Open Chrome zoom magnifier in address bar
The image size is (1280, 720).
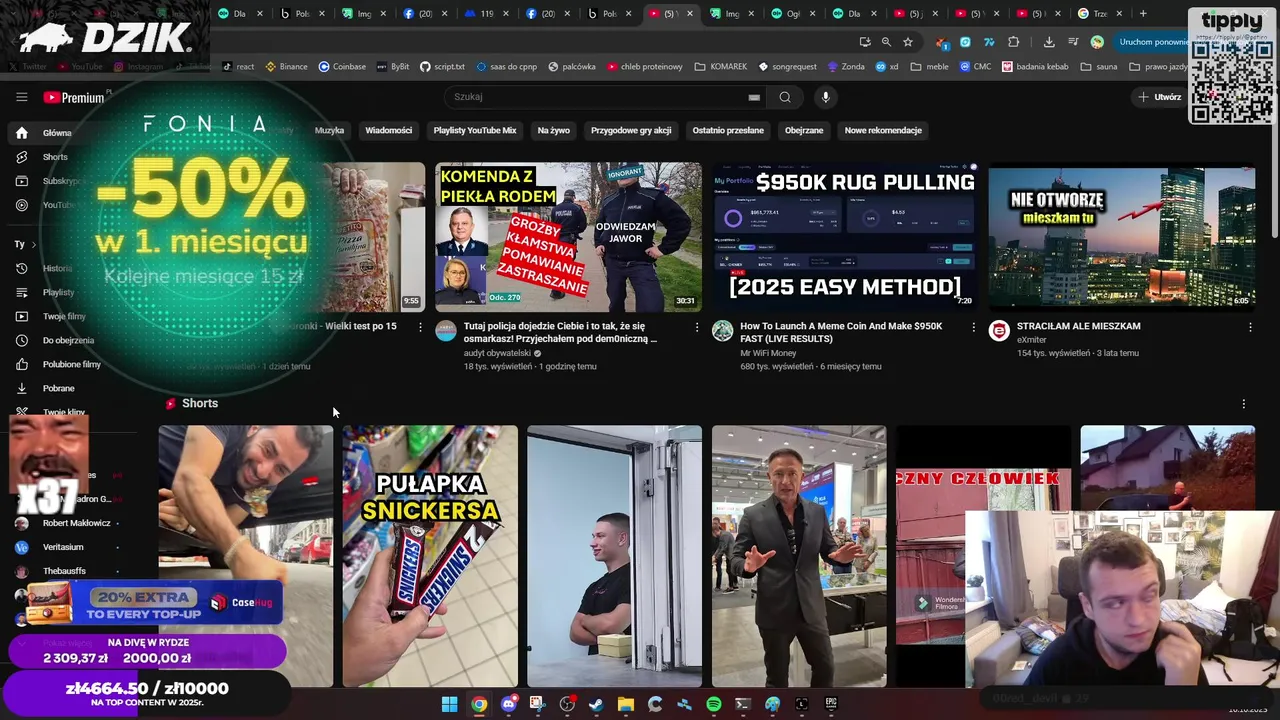pos(886,42)
